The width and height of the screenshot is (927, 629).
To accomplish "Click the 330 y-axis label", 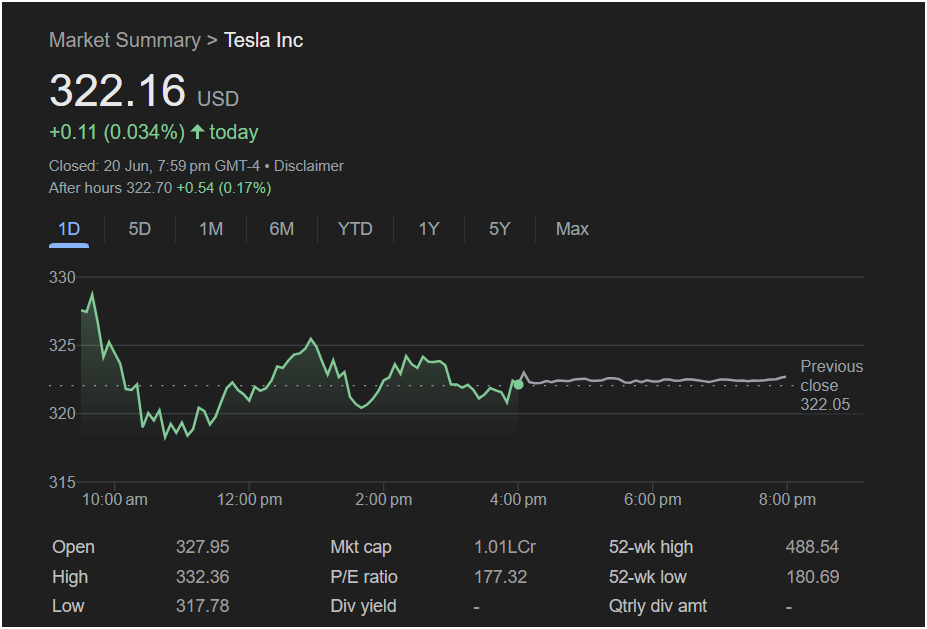I will [x=62, y=277].
